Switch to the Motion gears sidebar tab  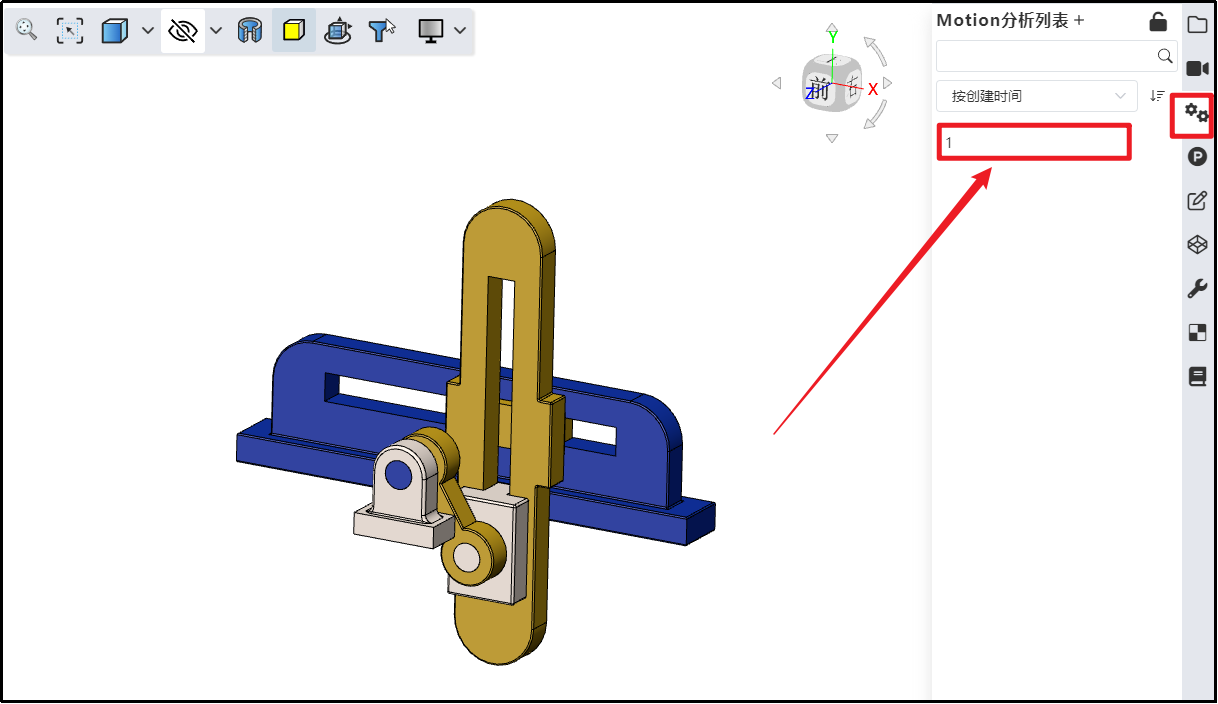pyautogui.click(x=1196, y=113)
